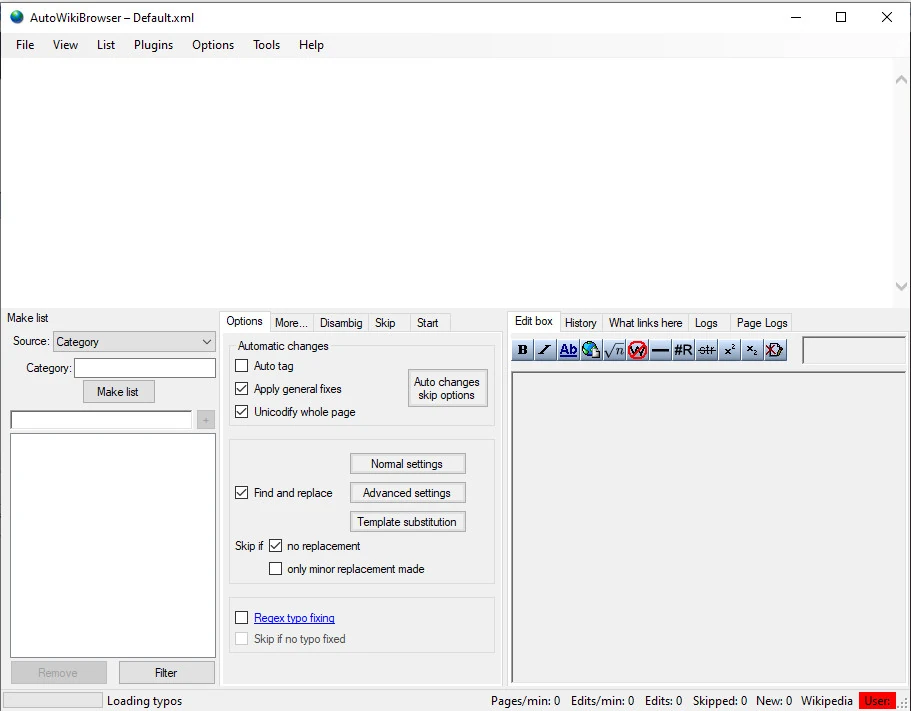Screen dimensions: 911x711
Task: Open the Tools menu
Action: [266, 45]
